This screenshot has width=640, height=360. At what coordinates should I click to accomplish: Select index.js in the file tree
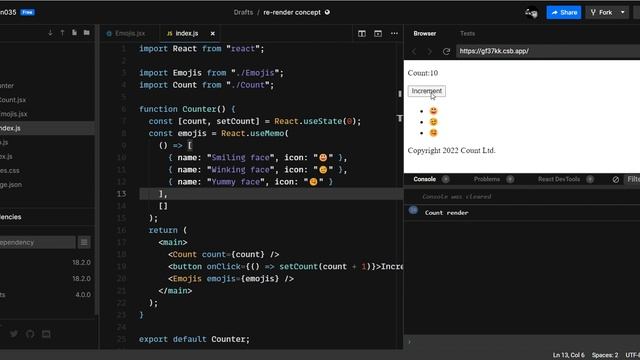[47, 128]
